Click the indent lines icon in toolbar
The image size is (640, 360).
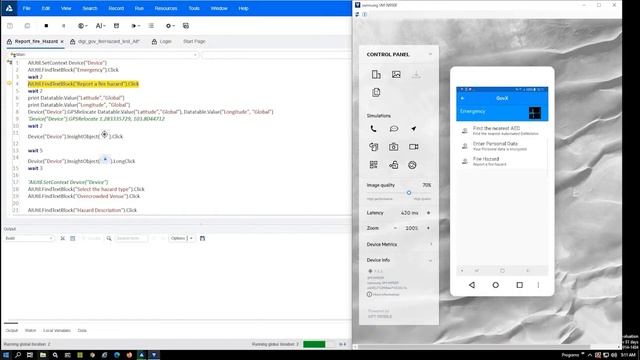pyautogui.click(x=151, y=26)
